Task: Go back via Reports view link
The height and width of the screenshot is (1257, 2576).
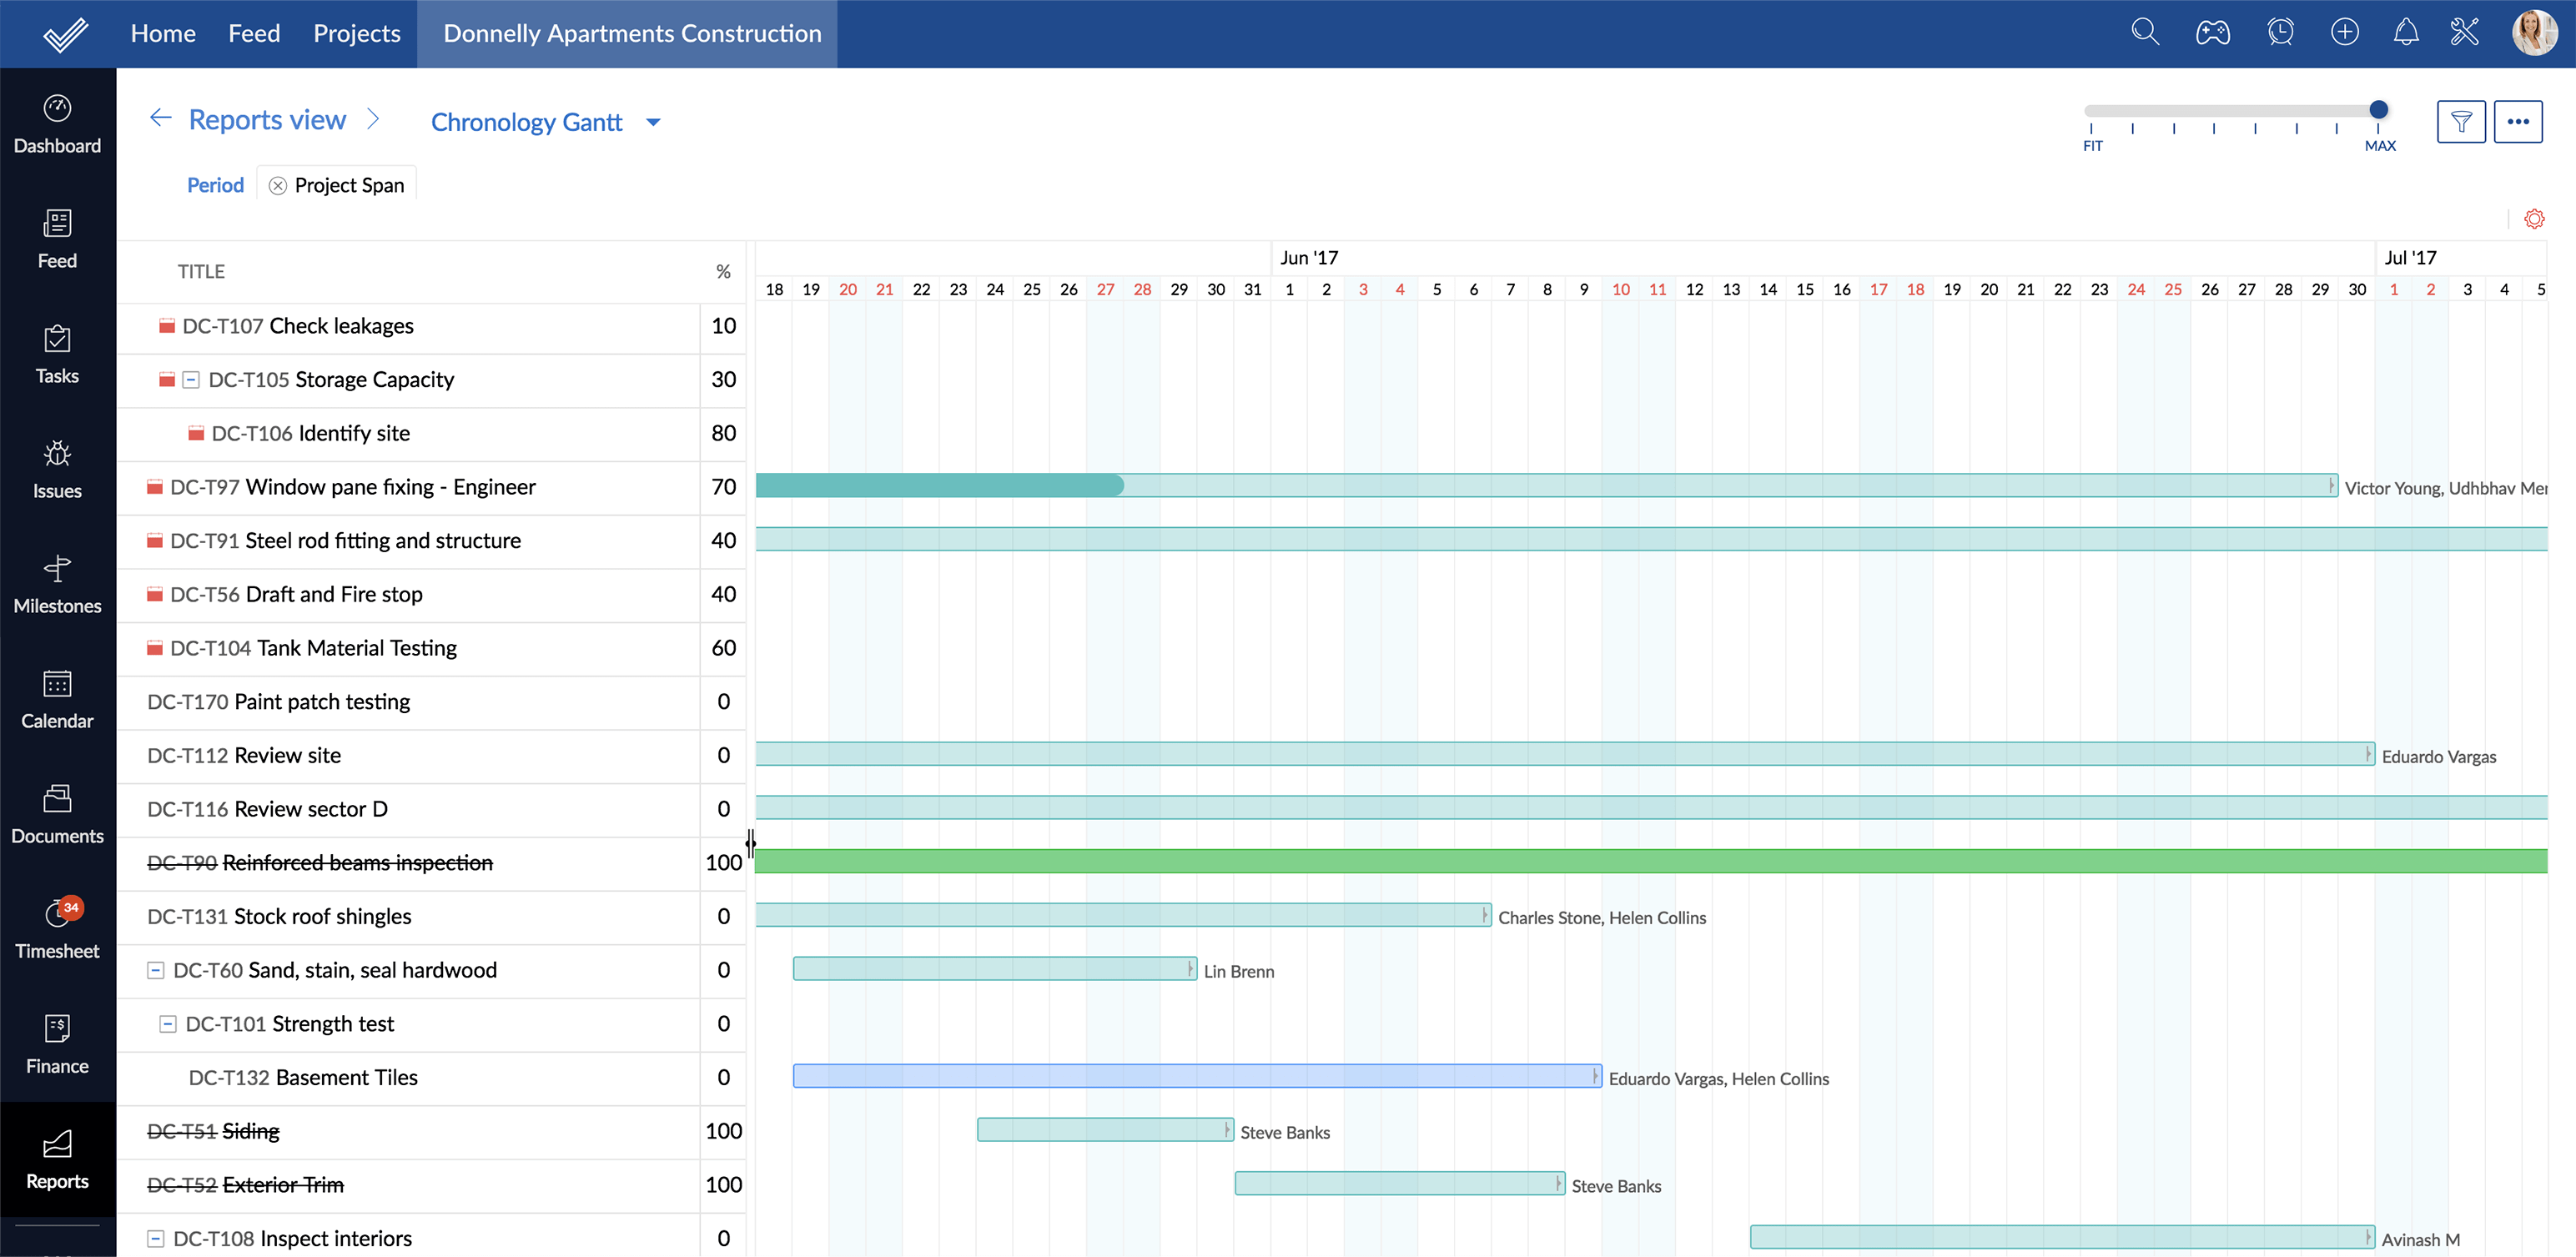Action: [266, 120]
